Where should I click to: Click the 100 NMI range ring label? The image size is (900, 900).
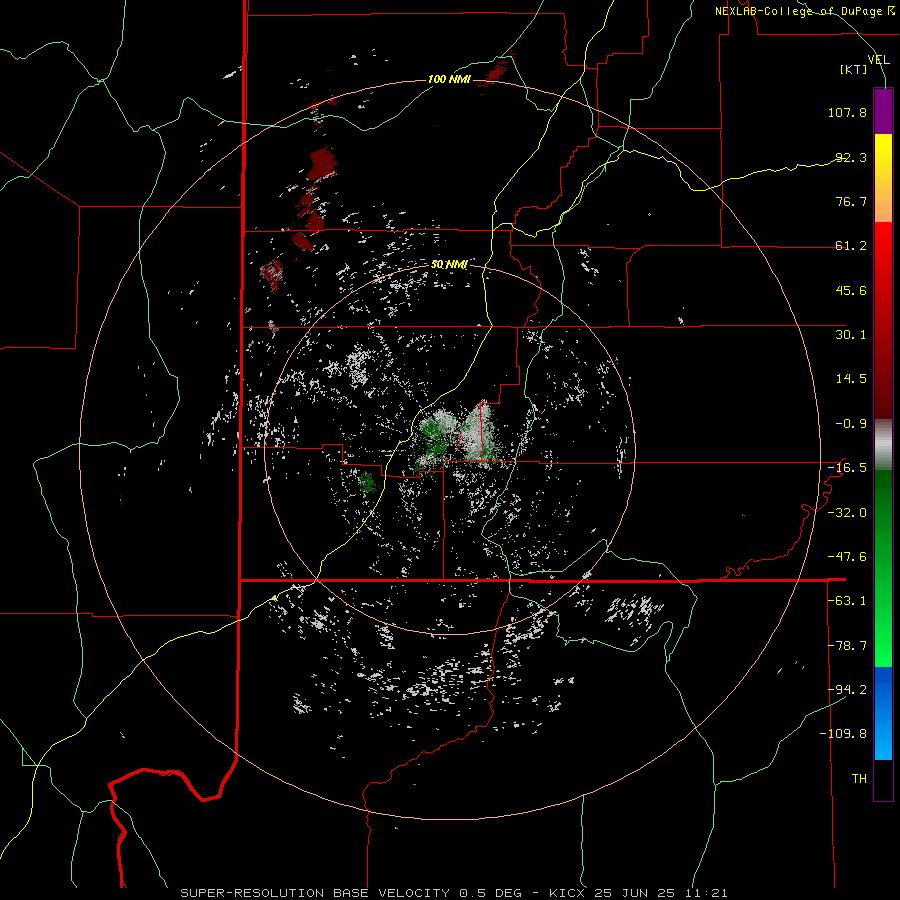click(x=449, y=79)
